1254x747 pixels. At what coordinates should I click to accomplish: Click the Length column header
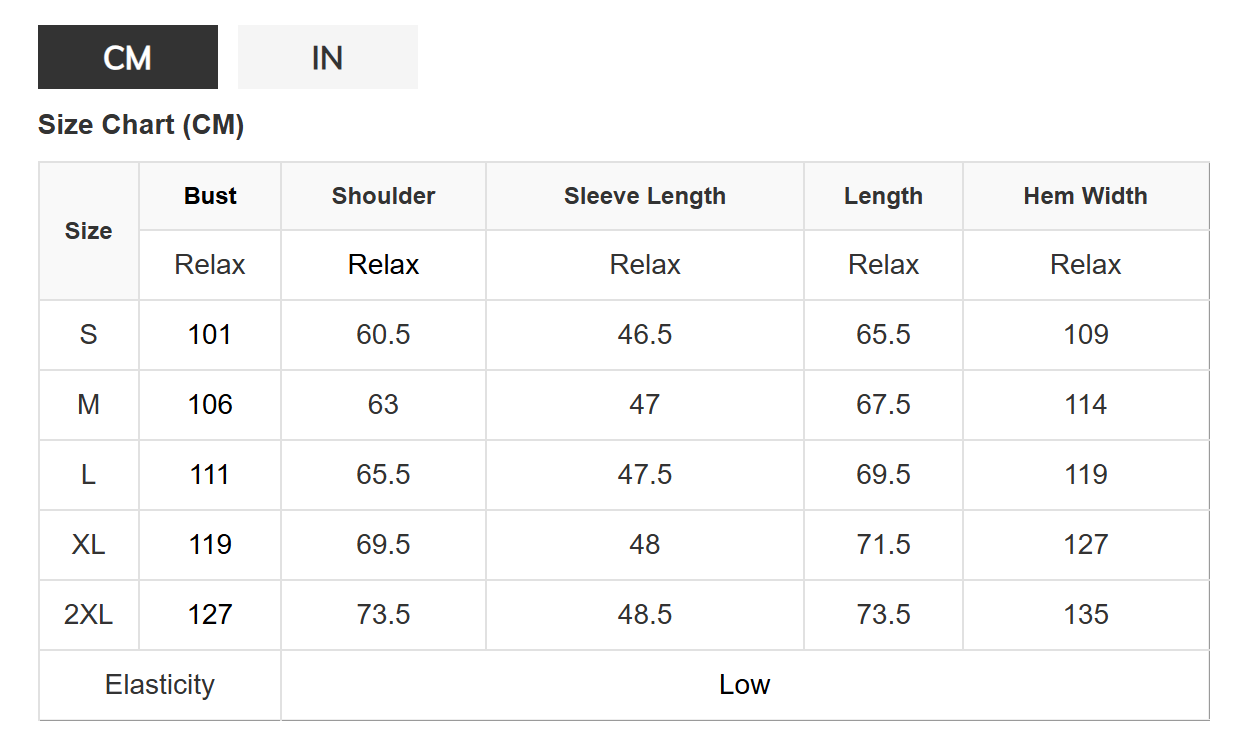[883, 196]
